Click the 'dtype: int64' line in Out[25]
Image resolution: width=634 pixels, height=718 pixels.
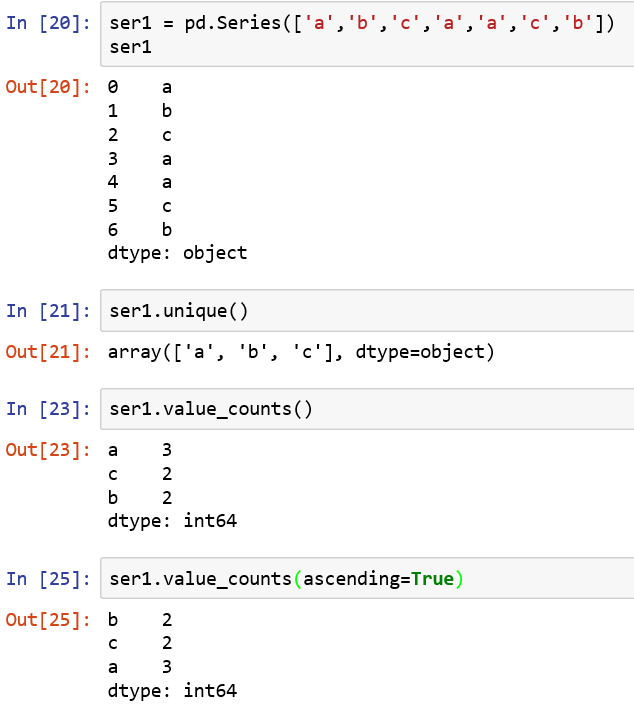pyautogui.click(x=173, y=691)
